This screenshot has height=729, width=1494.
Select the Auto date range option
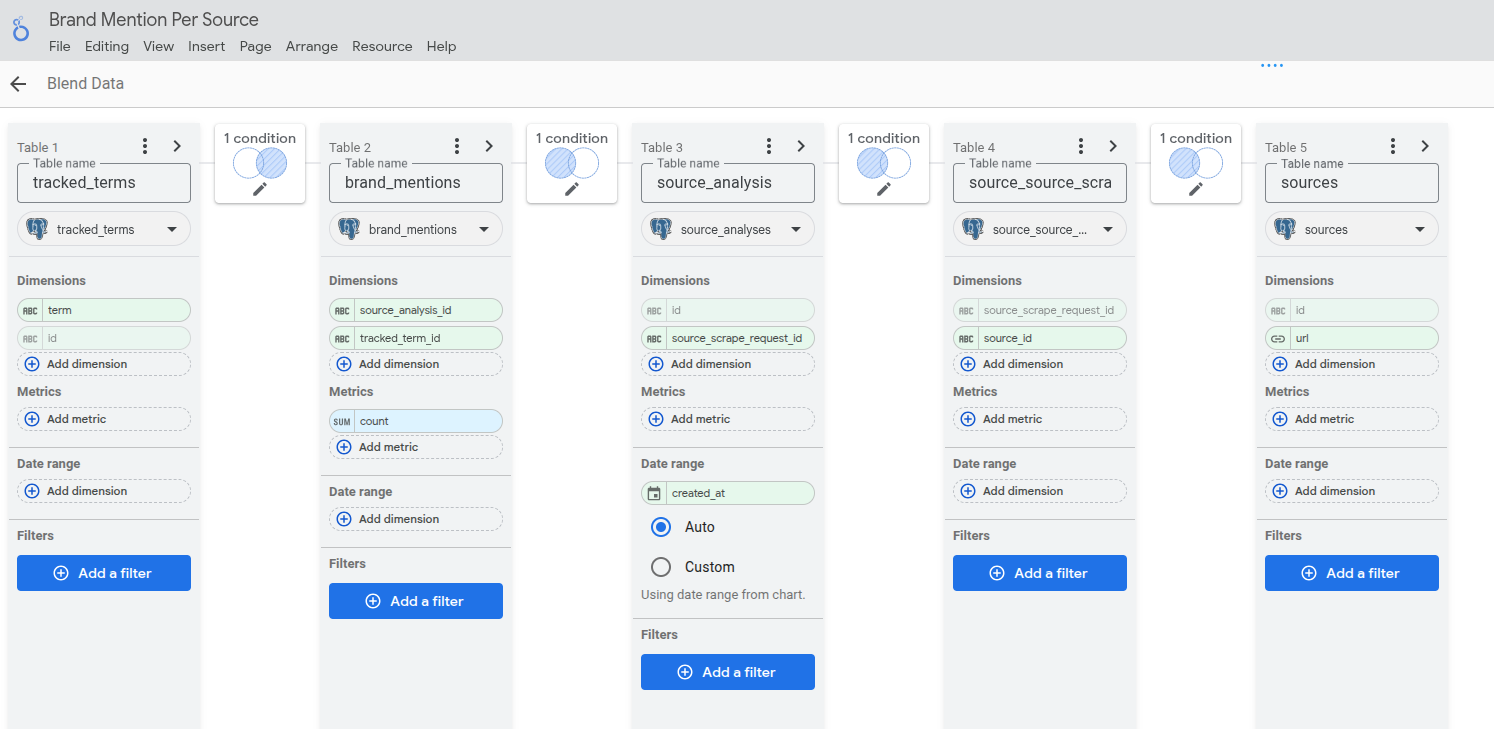(x=661, y=527)
